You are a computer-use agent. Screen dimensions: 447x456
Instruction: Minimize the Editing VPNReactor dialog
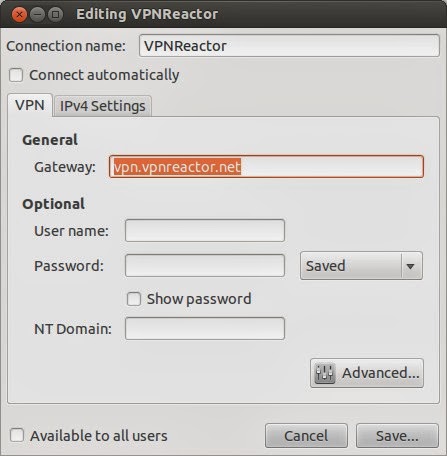[37, 15]
